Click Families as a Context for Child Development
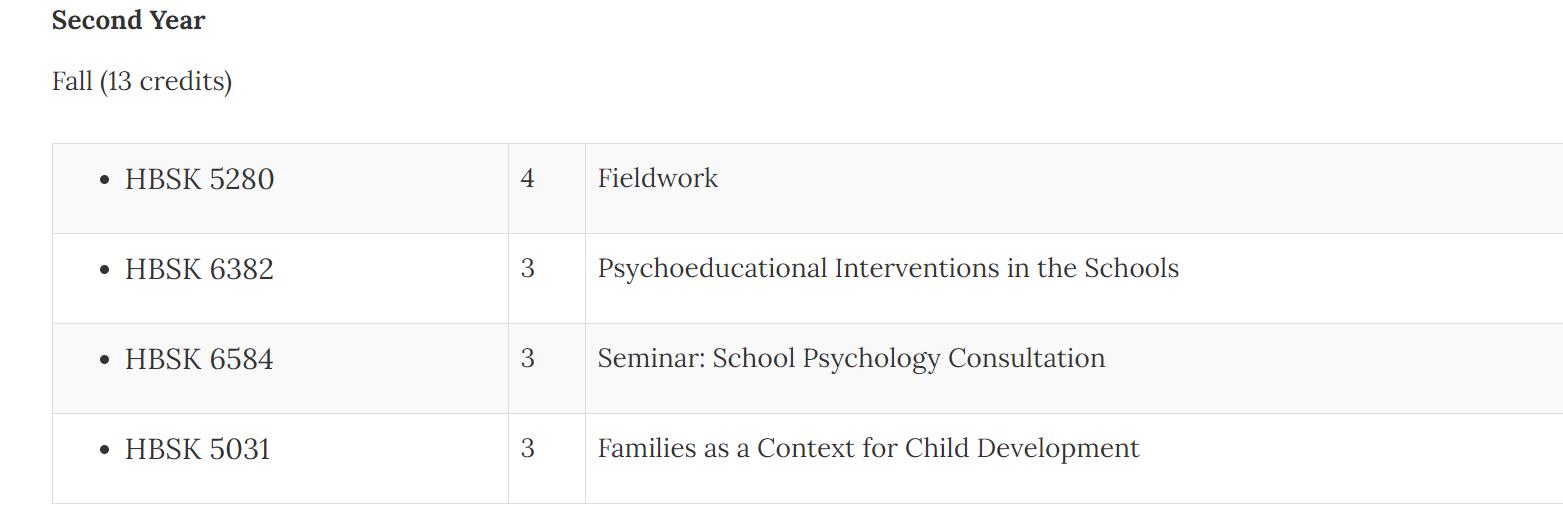The width and height of the screenshot is (1563, 514). (x=868, y=448)
